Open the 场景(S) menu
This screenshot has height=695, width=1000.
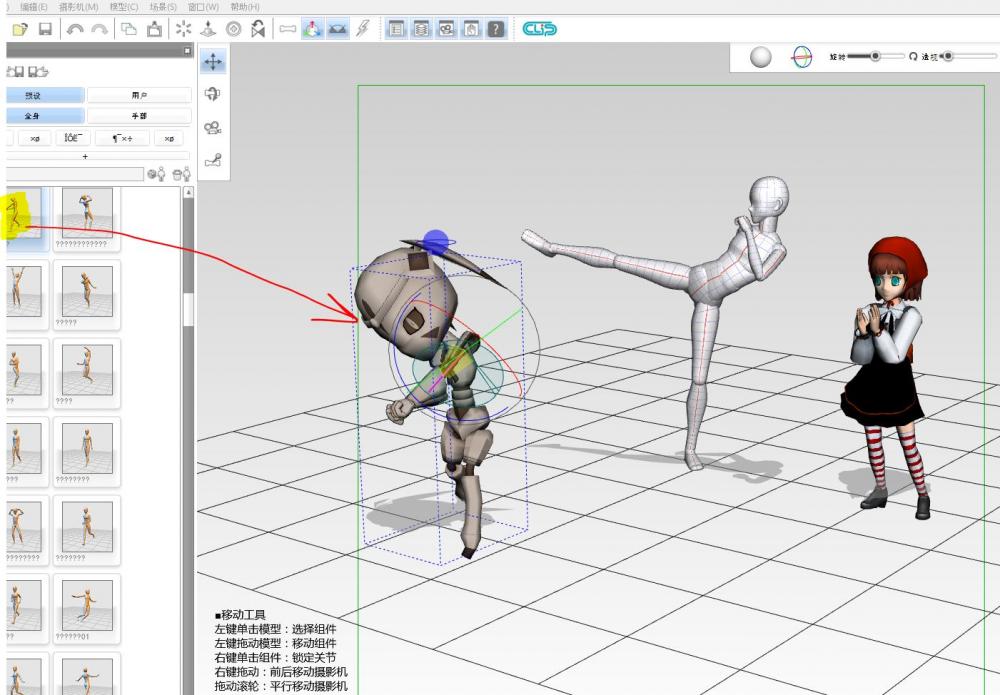[x=163, y=7]
